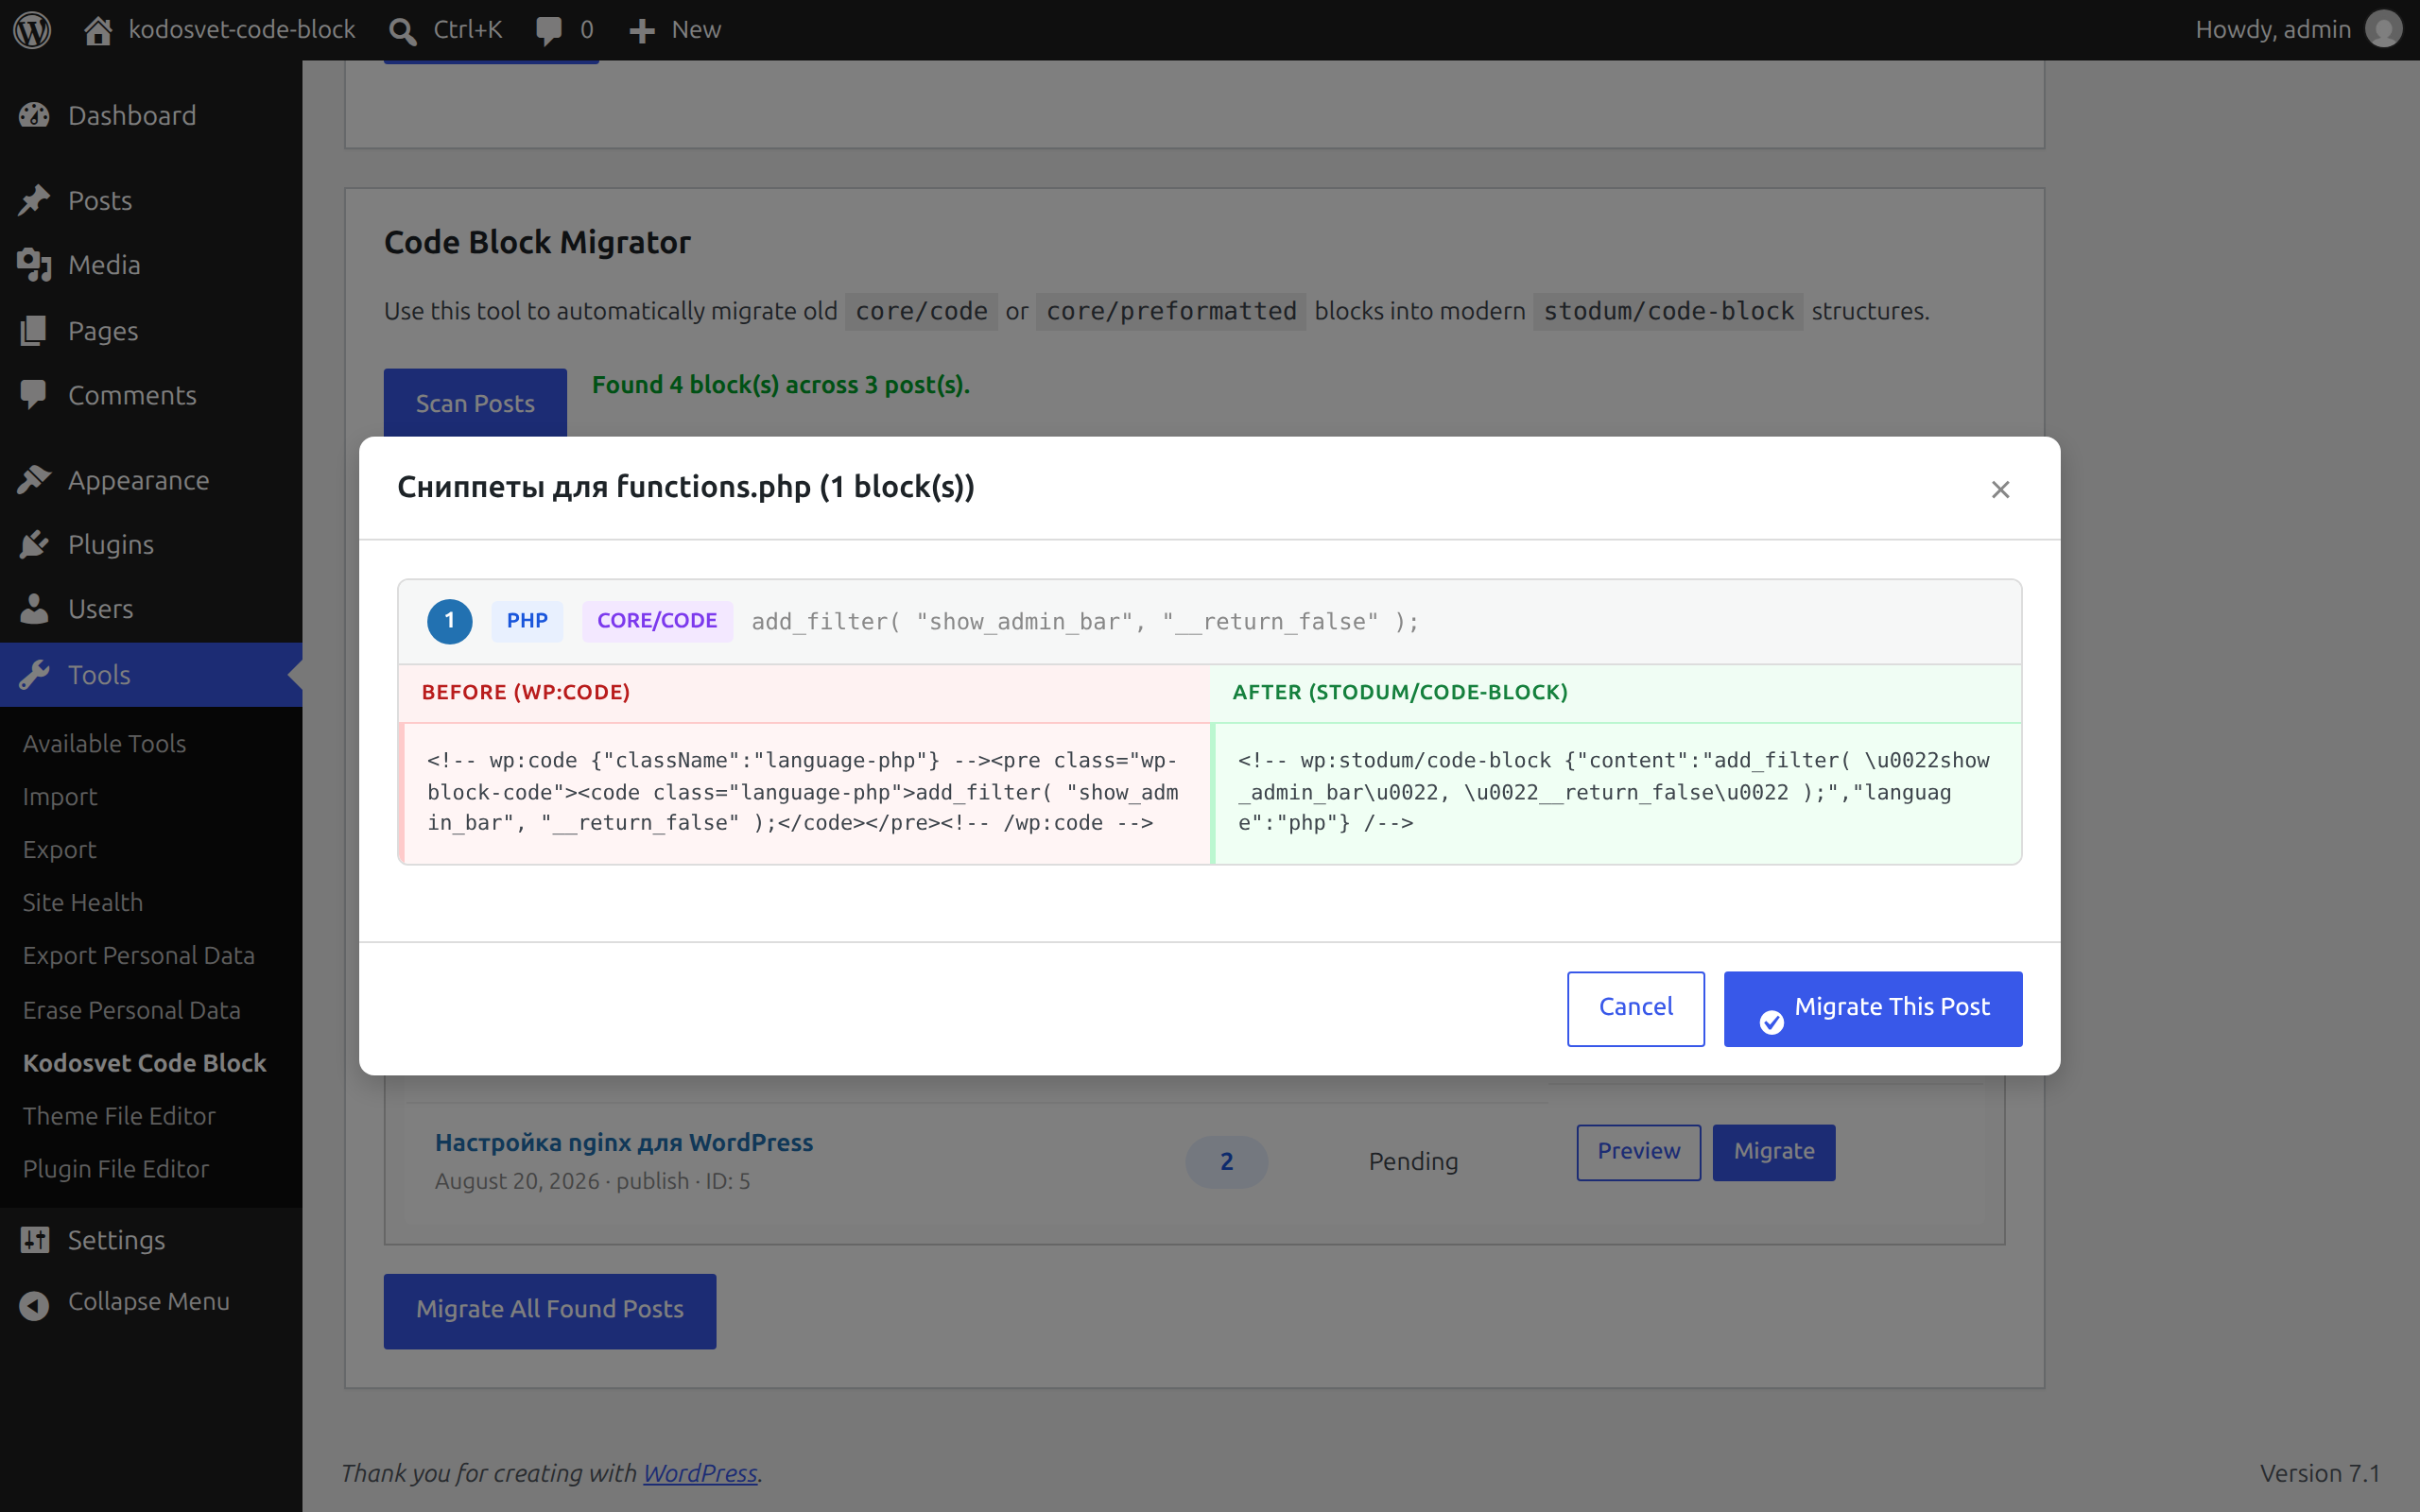This screenshot has height=1512, width=2420.
Task: Click the before wp:code markup text
Action: 803,792
